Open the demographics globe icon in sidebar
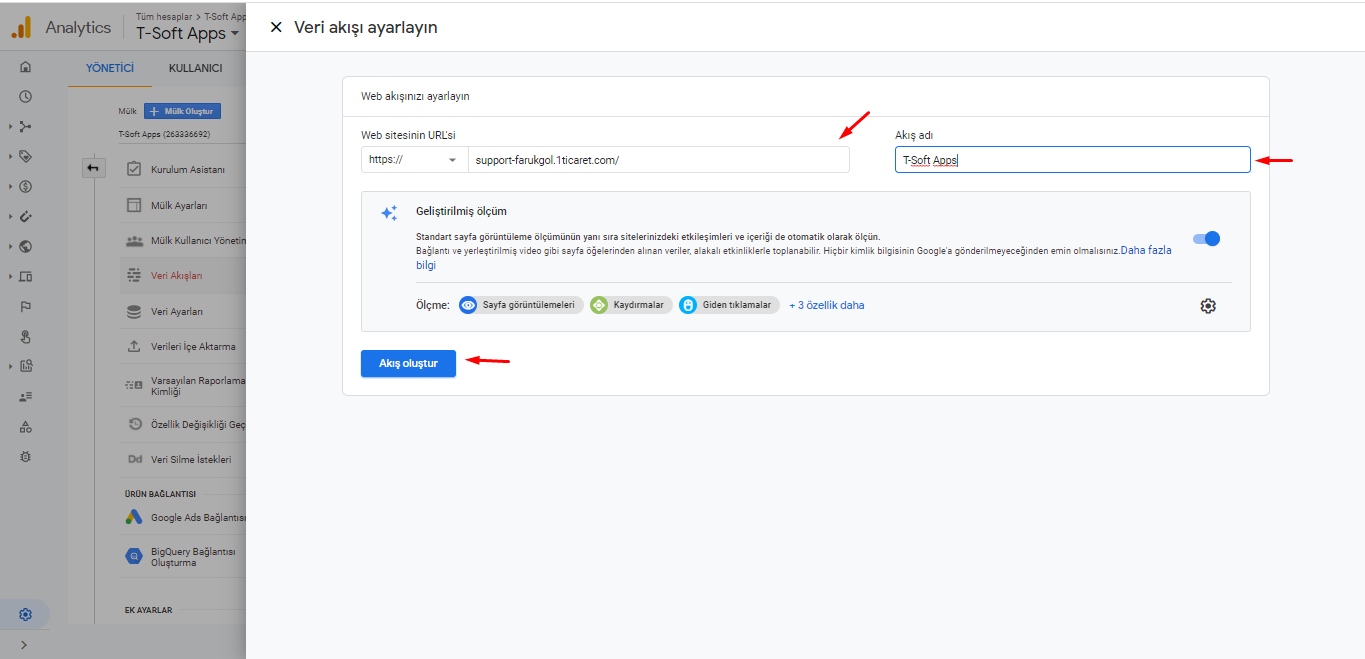 [x=26, y=246]
